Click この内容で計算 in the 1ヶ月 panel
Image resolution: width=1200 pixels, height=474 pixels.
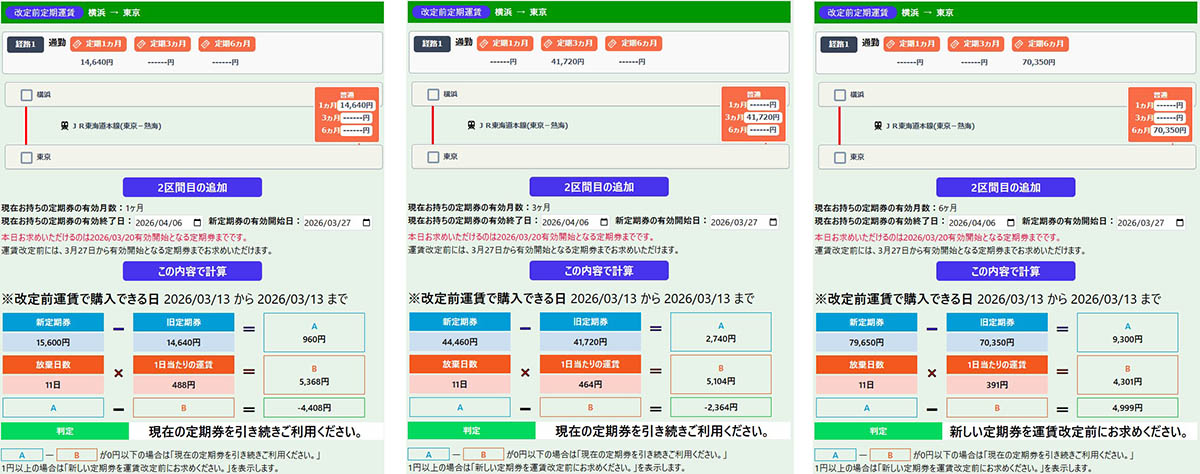[192, 271]
